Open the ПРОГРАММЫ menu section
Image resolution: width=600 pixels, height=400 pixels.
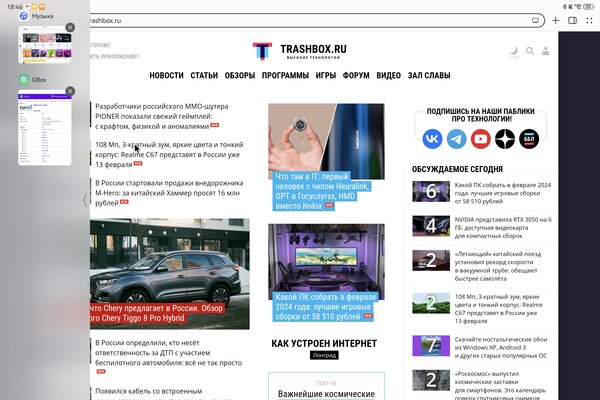click(x=285, y=75)
